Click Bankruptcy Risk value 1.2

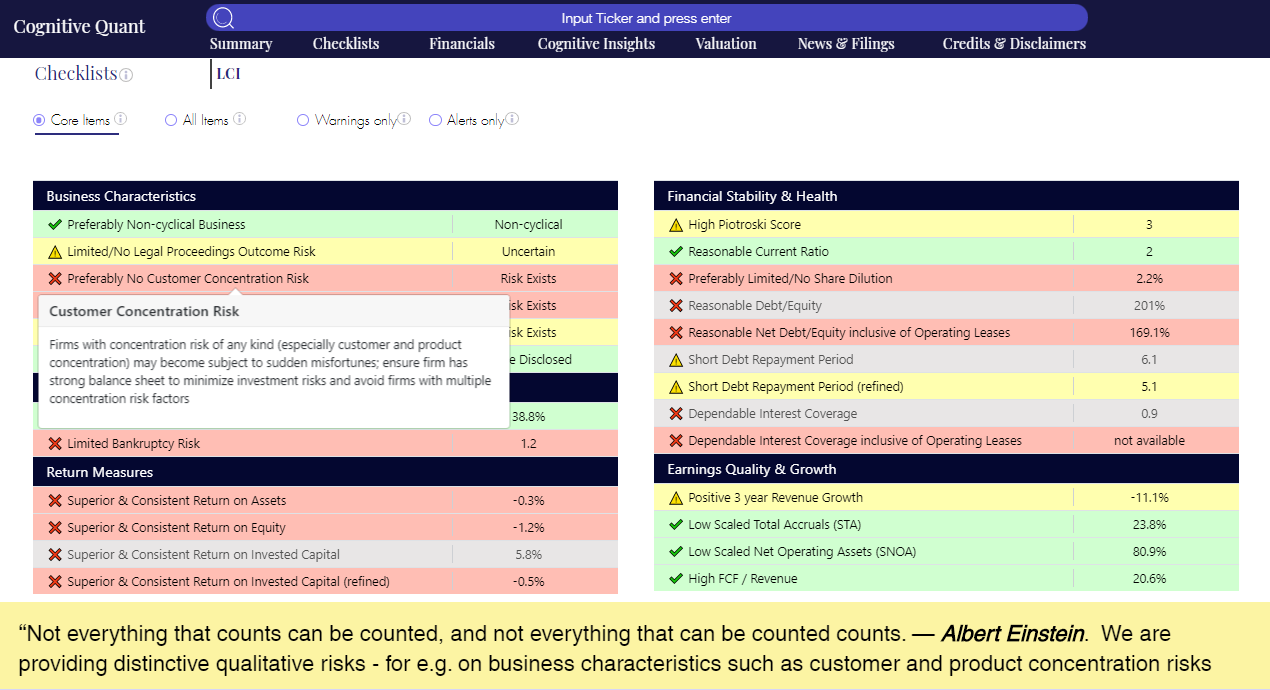[x=529, y=444]
